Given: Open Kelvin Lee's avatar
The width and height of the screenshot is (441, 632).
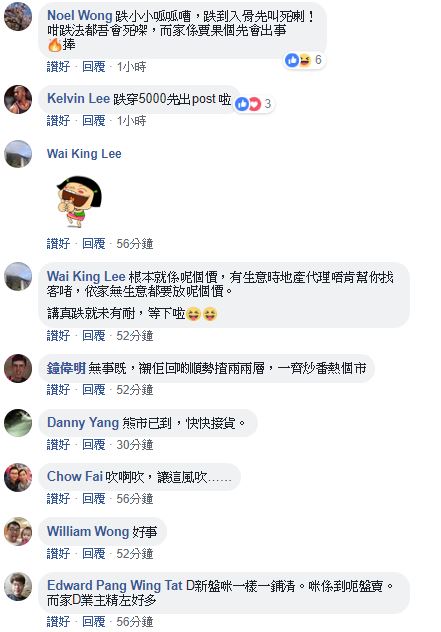Looking at the screenshot, I should coord(18,99).
